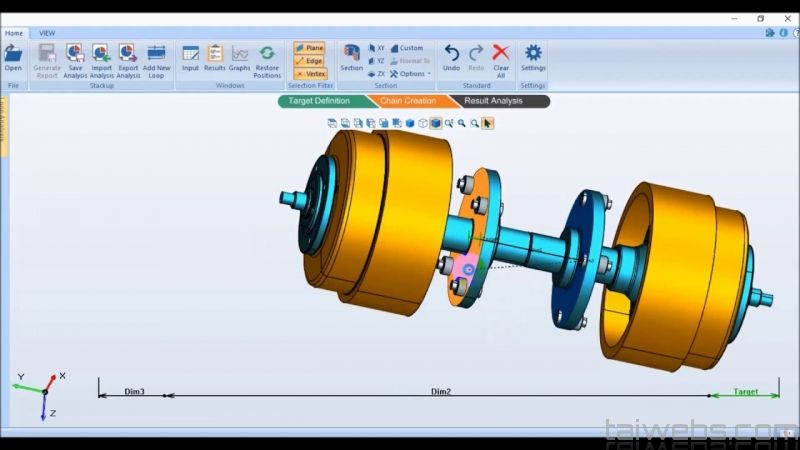The height and width of the screenshot is (450, 800).
Task: Toggle the Edge selection filter
Action: click(x=309, y=61)
